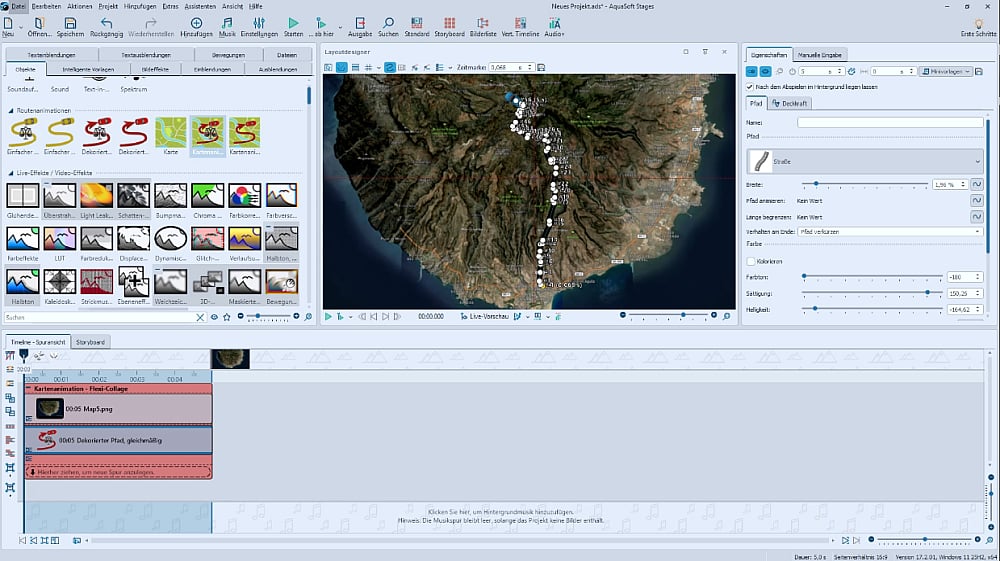
Task: Choose the LUT effect icon
Action: (x=59, y=240)
